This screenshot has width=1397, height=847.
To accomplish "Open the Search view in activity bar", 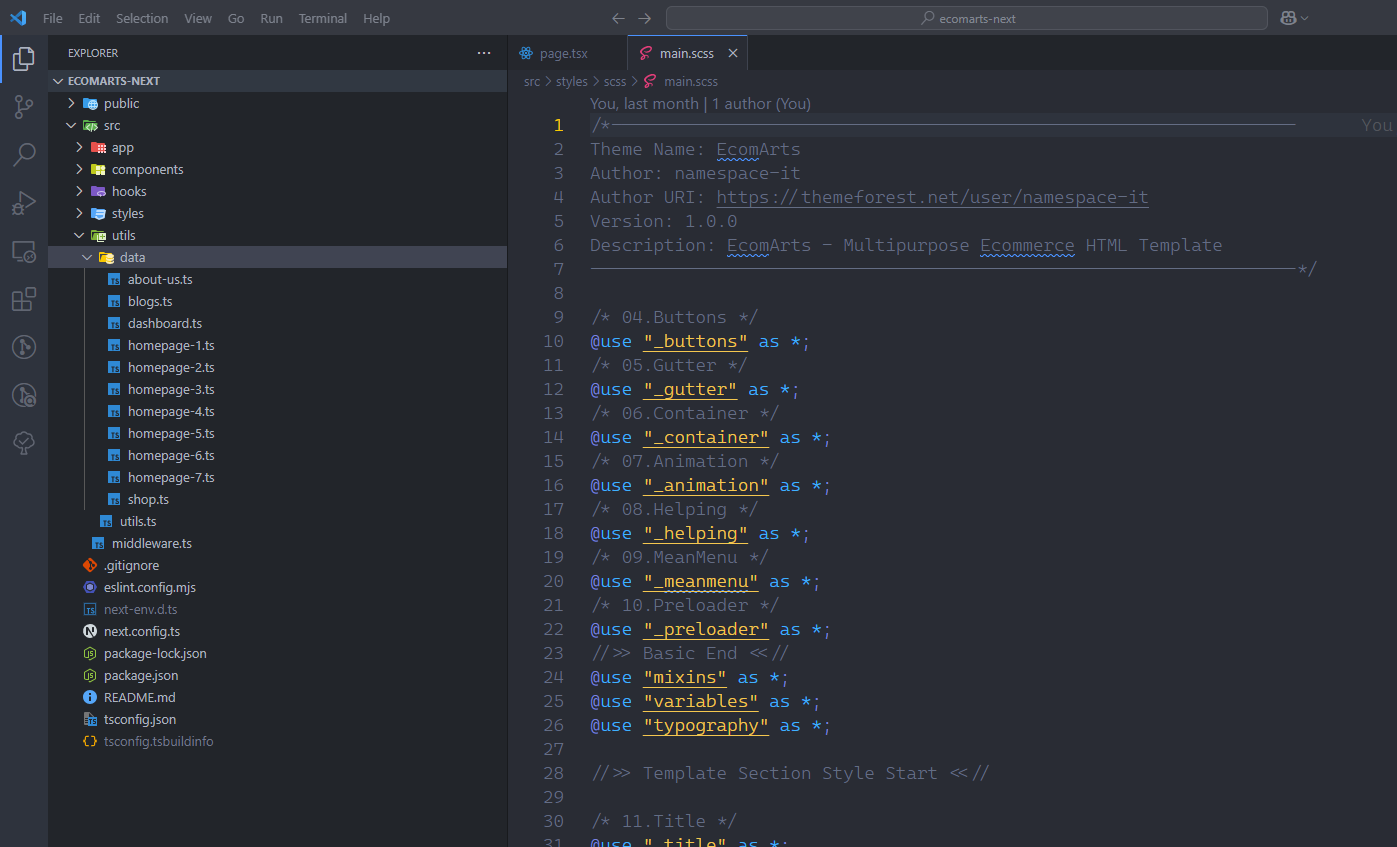I will click(24, 155).
